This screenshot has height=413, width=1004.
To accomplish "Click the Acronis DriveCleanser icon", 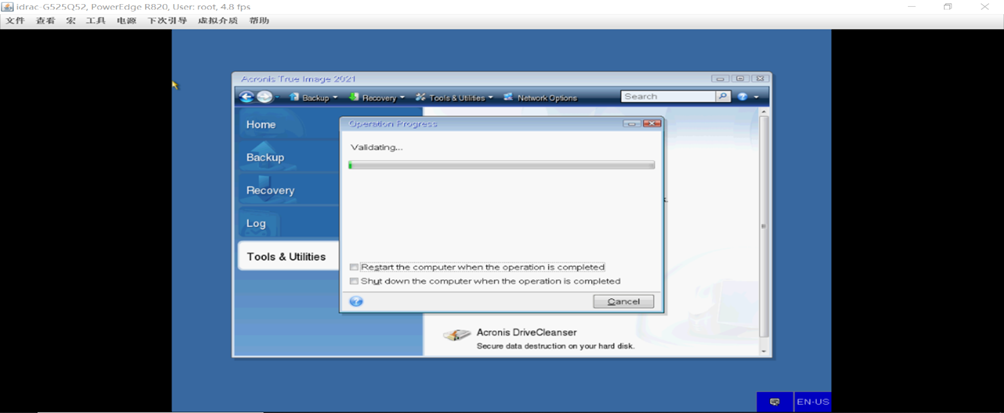I will click(x=457, y=336).
